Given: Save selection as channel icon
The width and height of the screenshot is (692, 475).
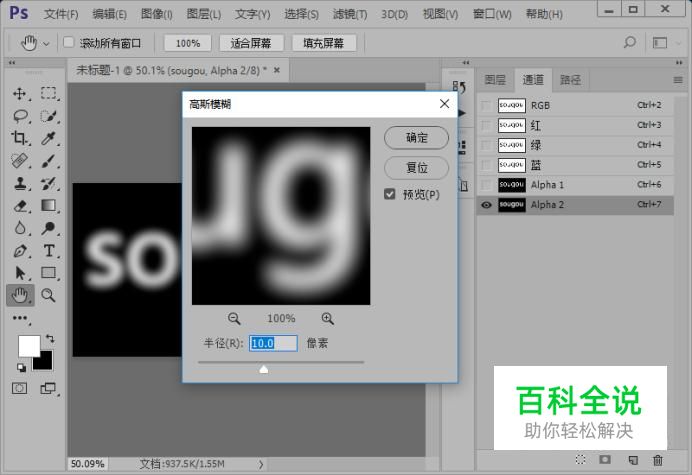Looking at the screenshot, I should (605, 460).
